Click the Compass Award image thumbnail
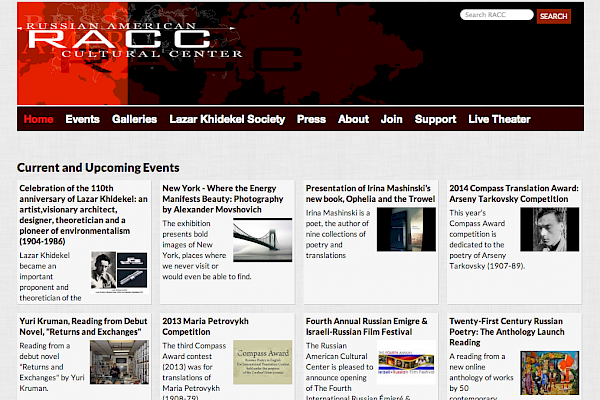 click(262, 362)
